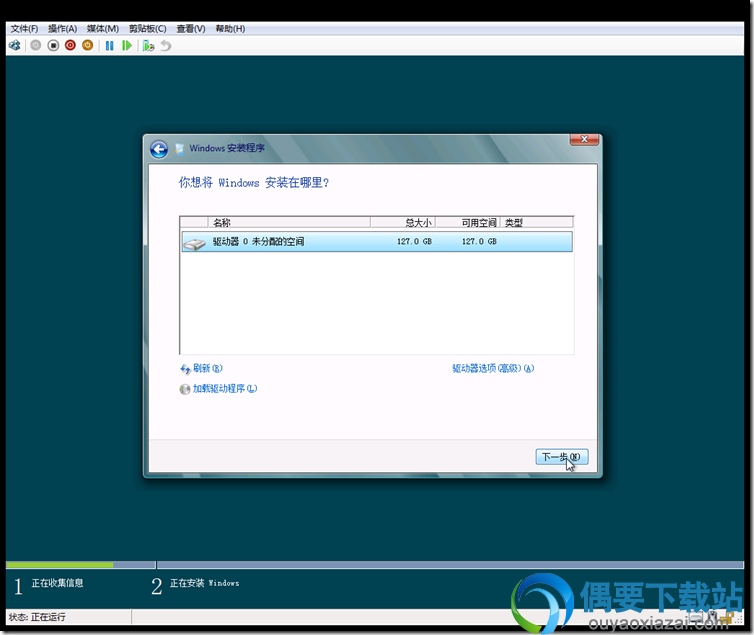This screenshot has height=635, width=754.
Task: Click 加载驱动程序(L) link
Action: point(225,388)
